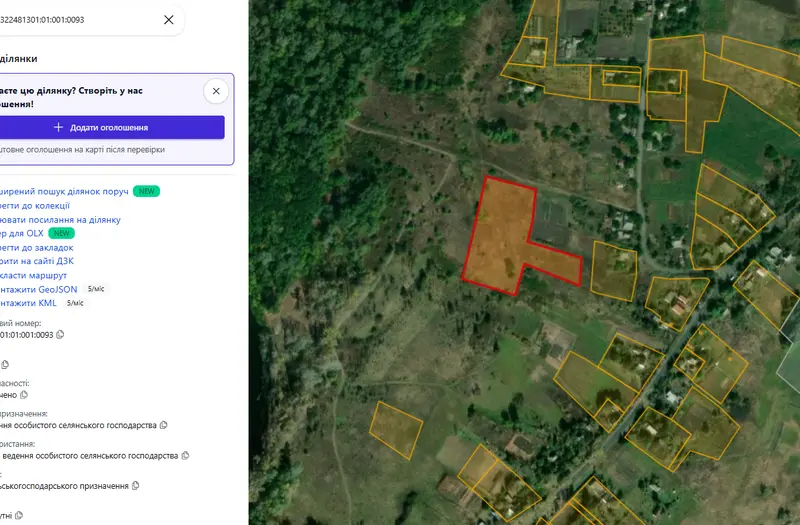Open the 'для OLX' link

[x=22, y=233]
